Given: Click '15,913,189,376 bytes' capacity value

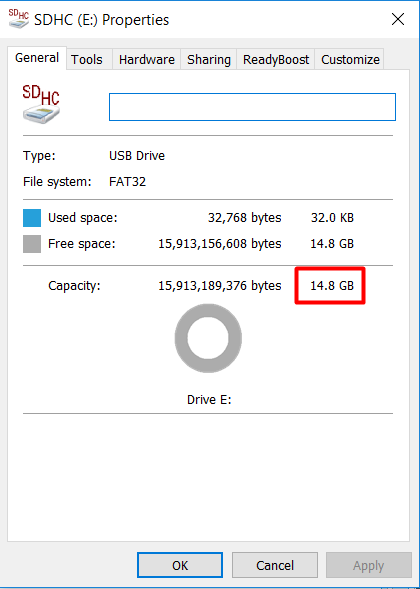Looking at the screenshot, I should (x=220, y=286).
